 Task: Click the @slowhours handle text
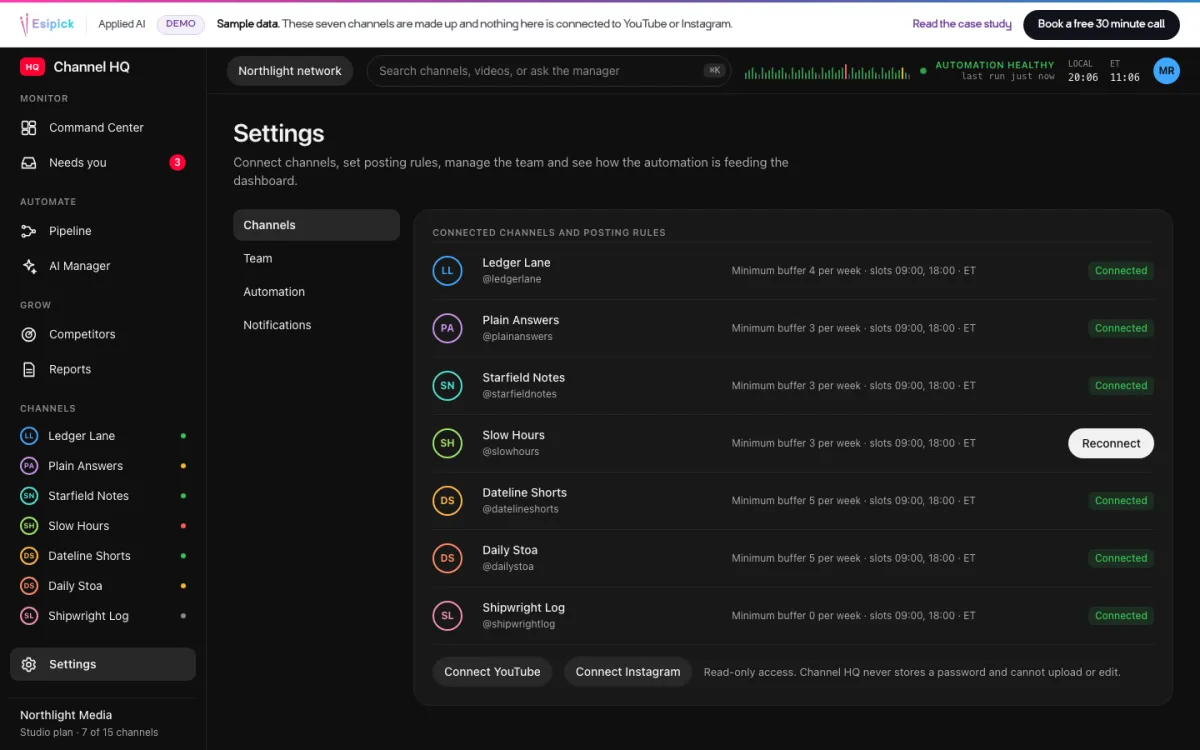tap(511, 452)
